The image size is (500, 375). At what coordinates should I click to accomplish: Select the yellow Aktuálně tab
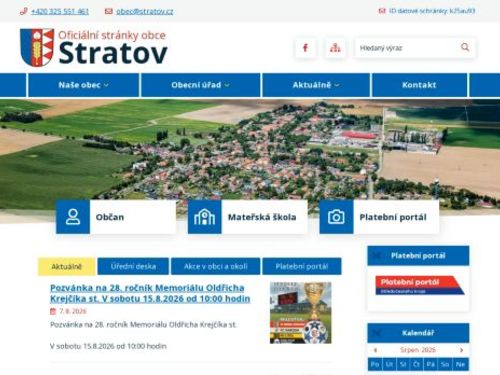tap(67, 266)
